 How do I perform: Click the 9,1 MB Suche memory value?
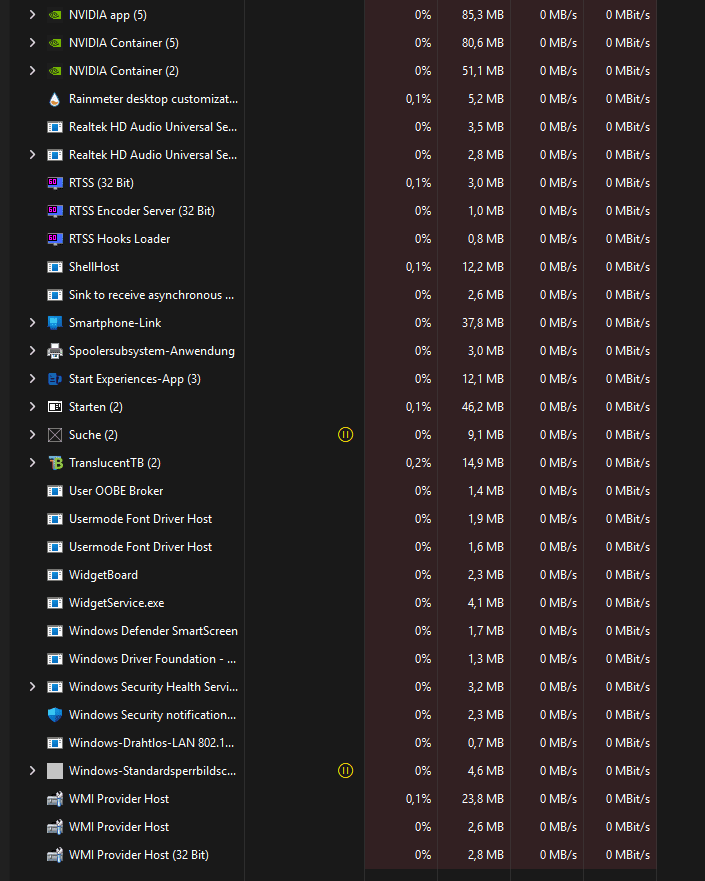tap(485, 435)
